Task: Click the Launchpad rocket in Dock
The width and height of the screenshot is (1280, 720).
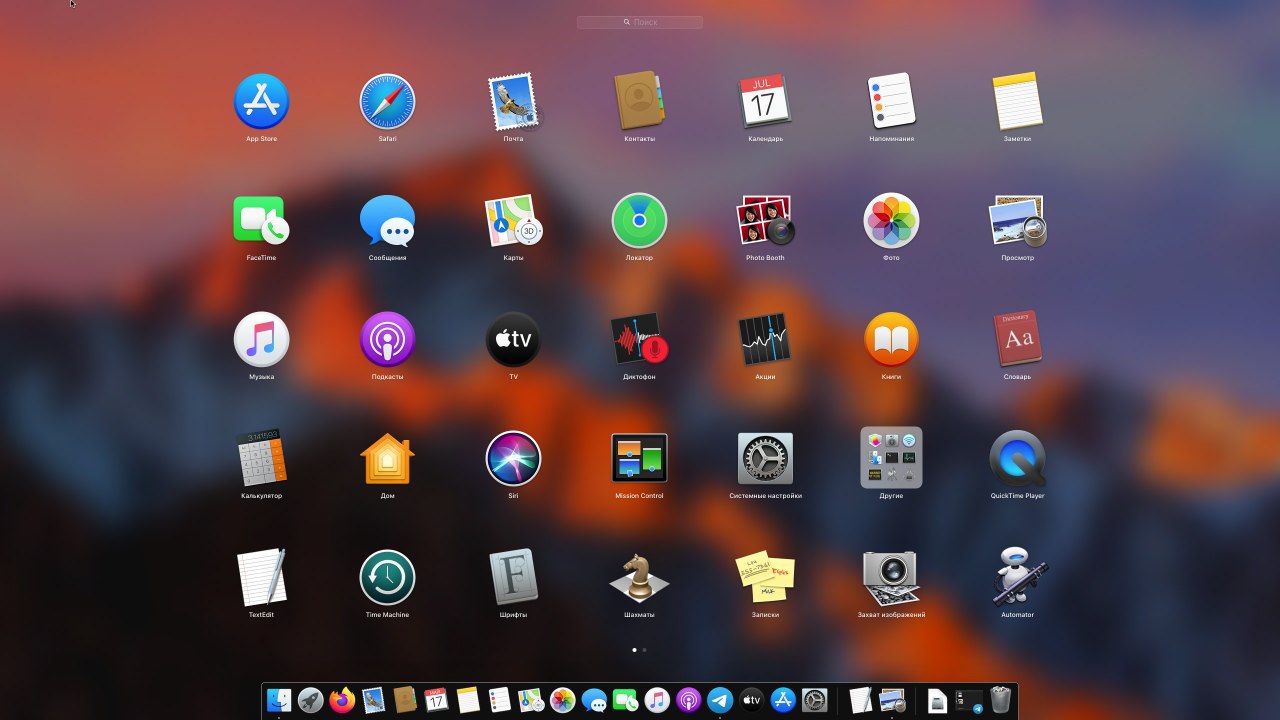Action: [x=310, y=700]
